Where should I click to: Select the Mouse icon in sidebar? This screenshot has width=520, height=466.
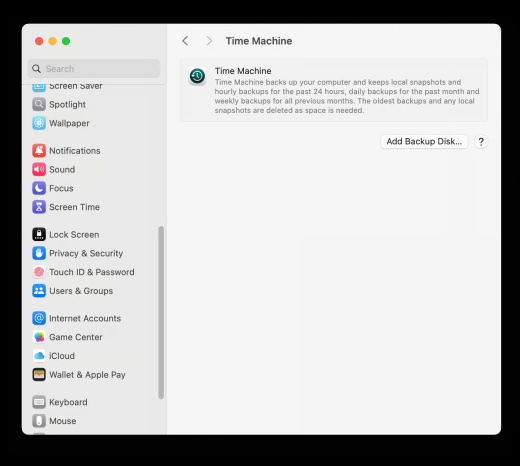(x=39, y=421)
